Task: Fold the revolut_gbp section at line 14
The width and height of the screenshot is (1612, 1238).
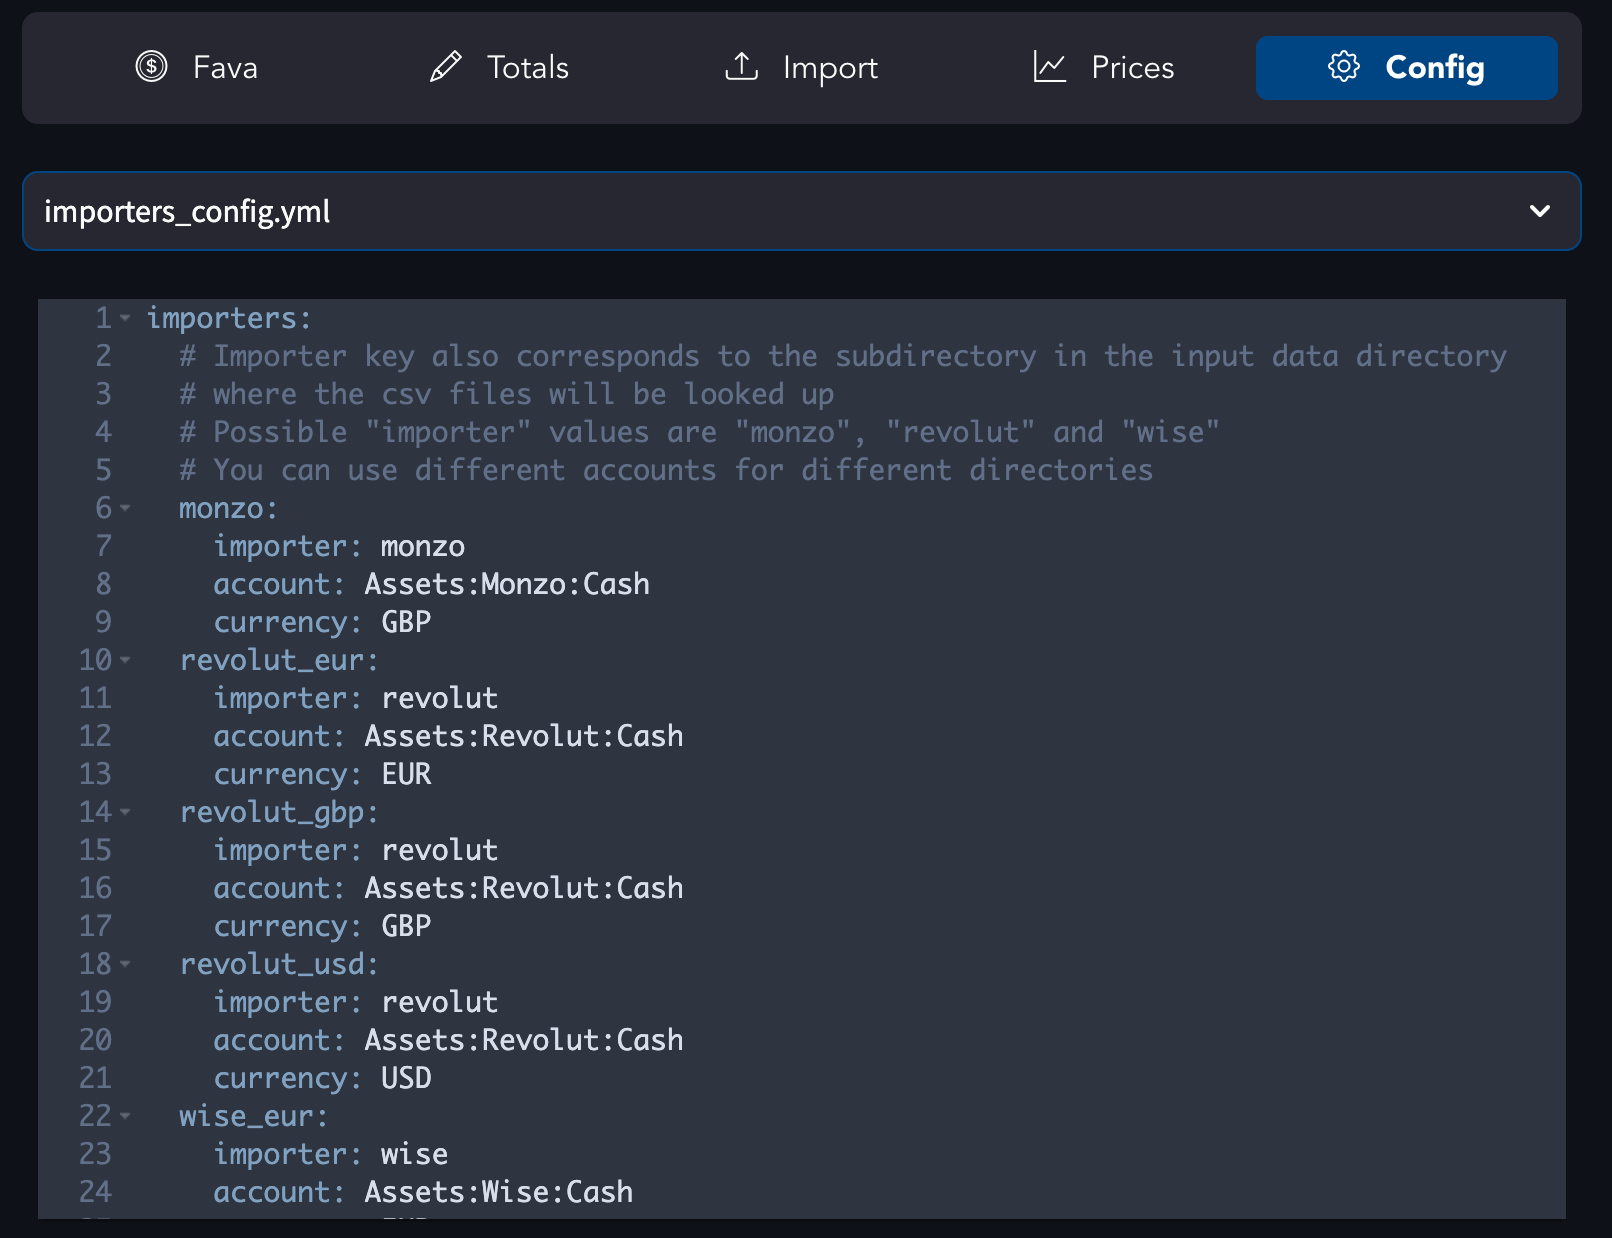Action: [125, 812]
